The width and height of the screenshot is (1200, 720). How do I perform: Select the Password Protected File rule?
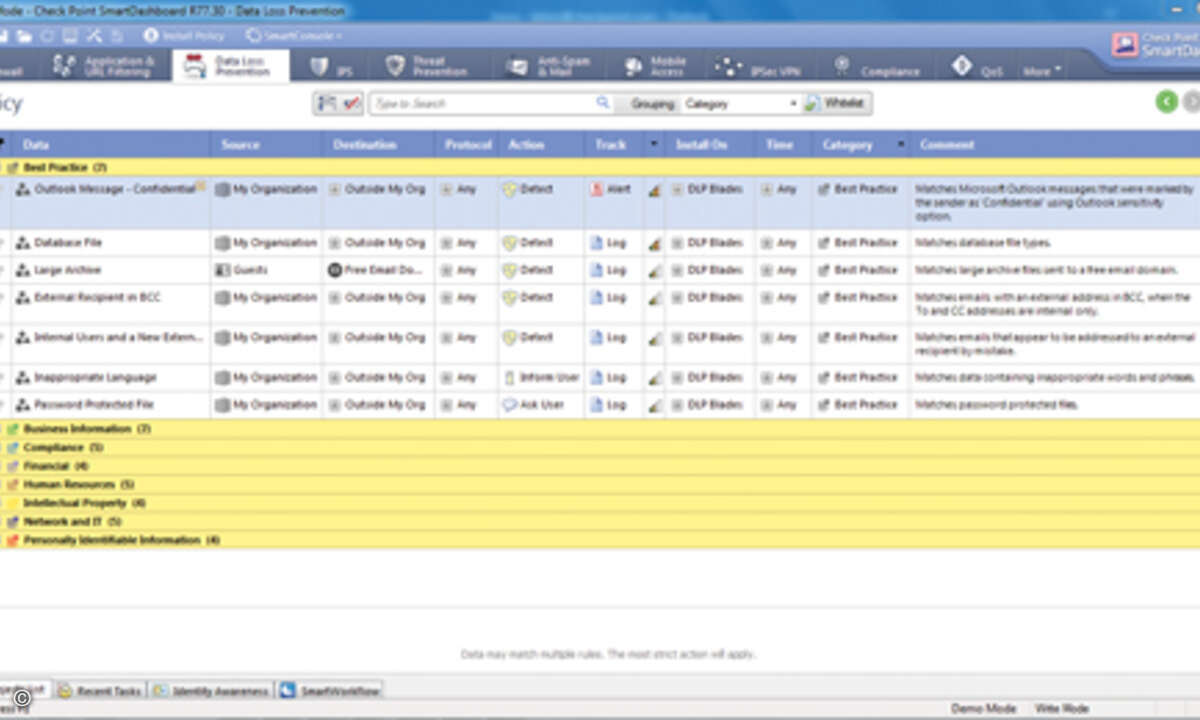tap(600, 405)
